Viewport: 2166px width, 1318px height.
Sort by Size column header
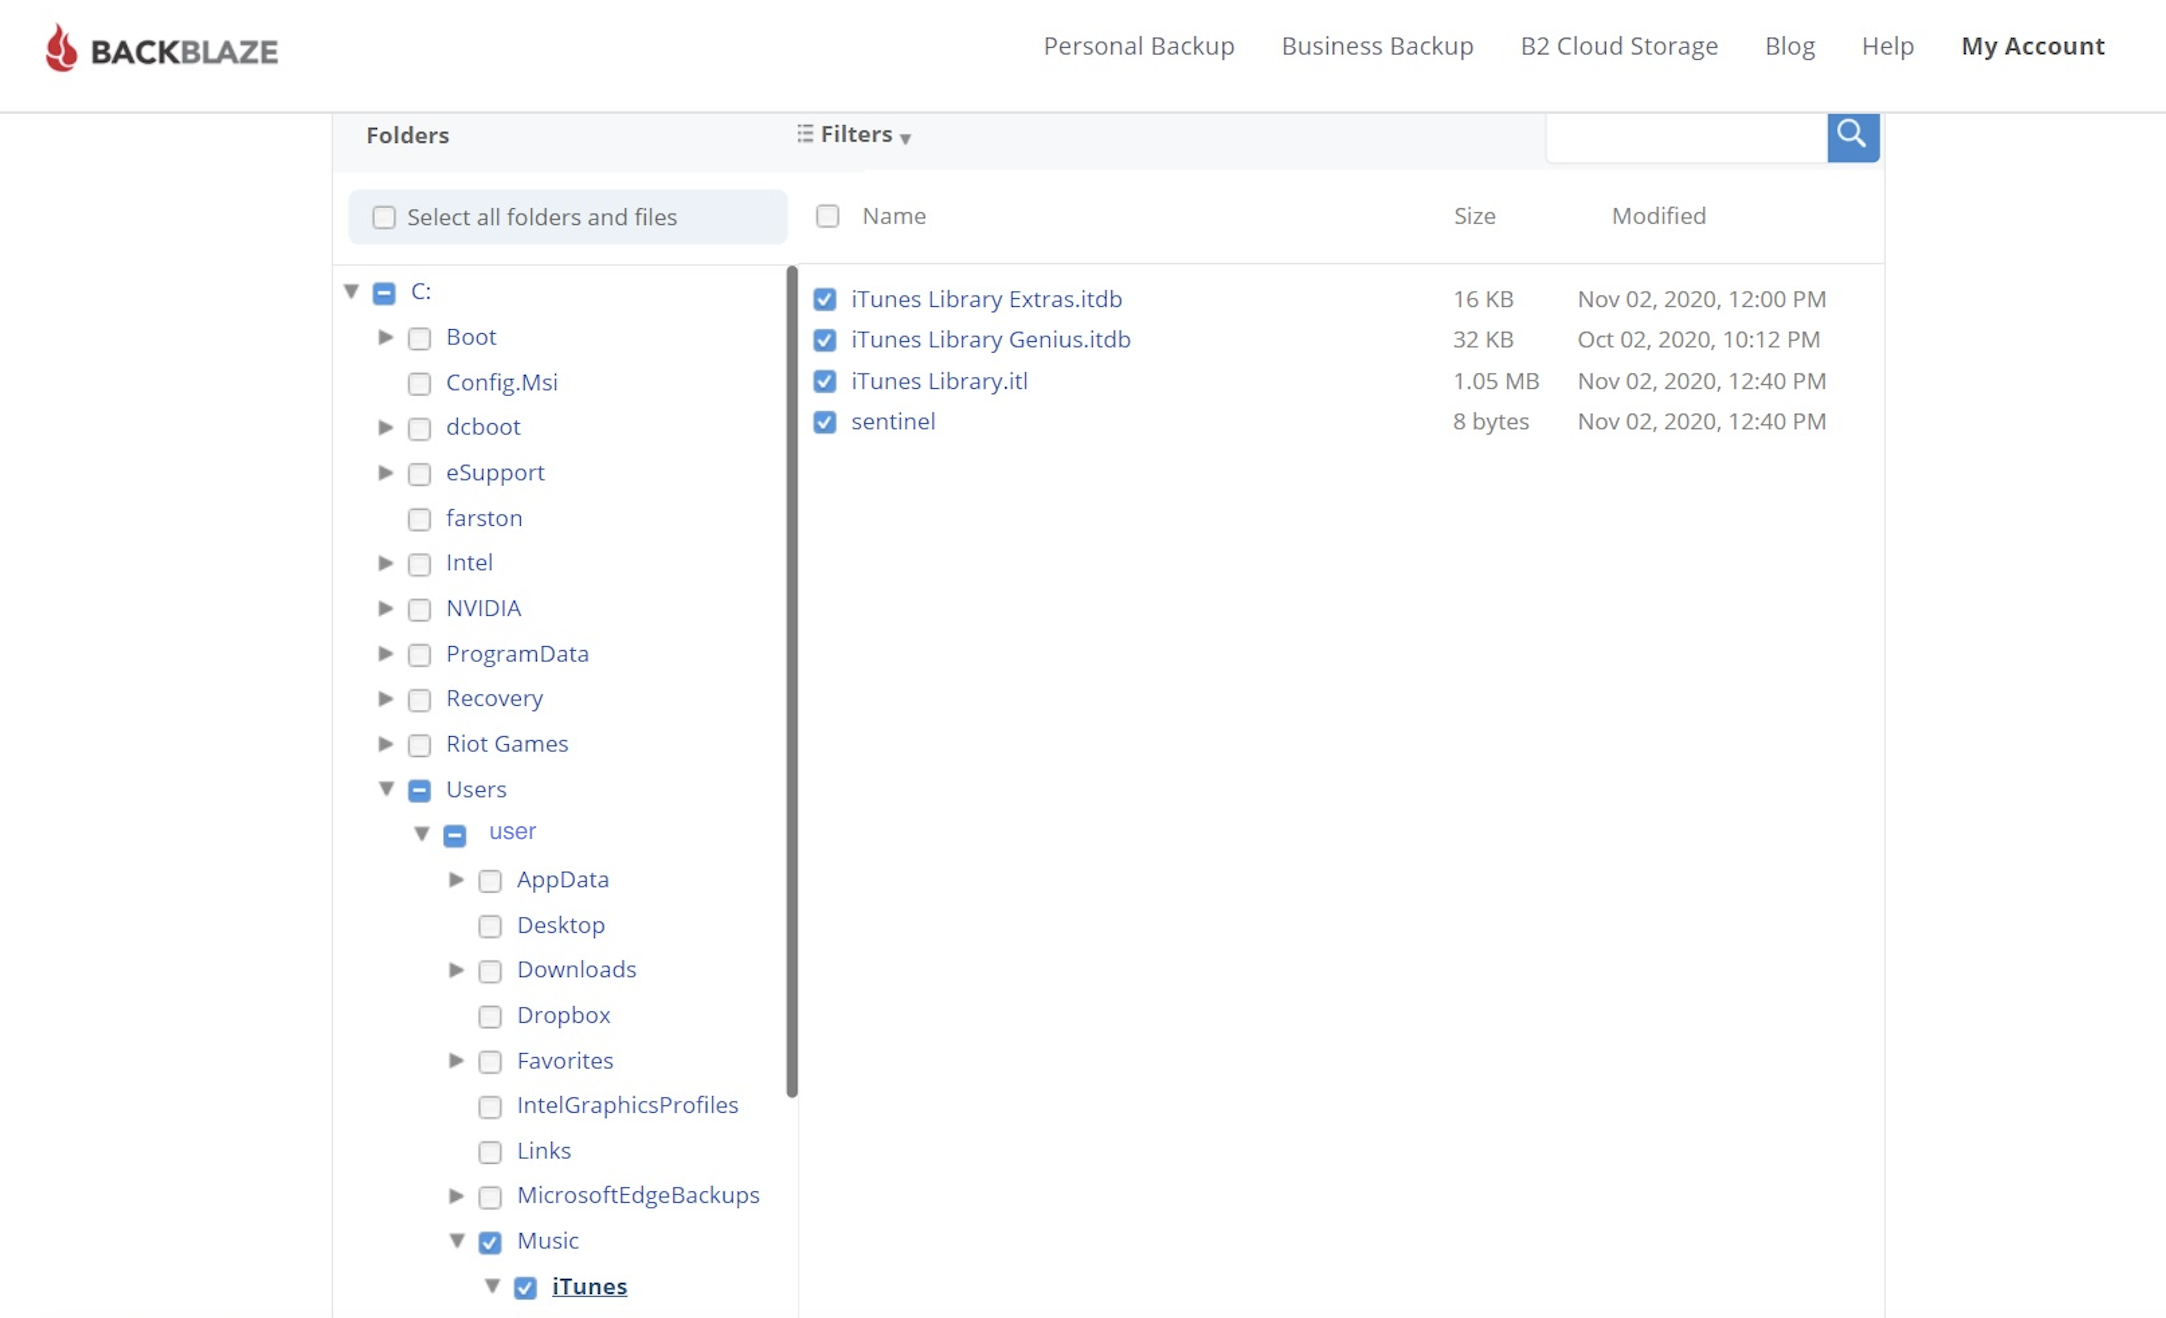coord(1474,216)
